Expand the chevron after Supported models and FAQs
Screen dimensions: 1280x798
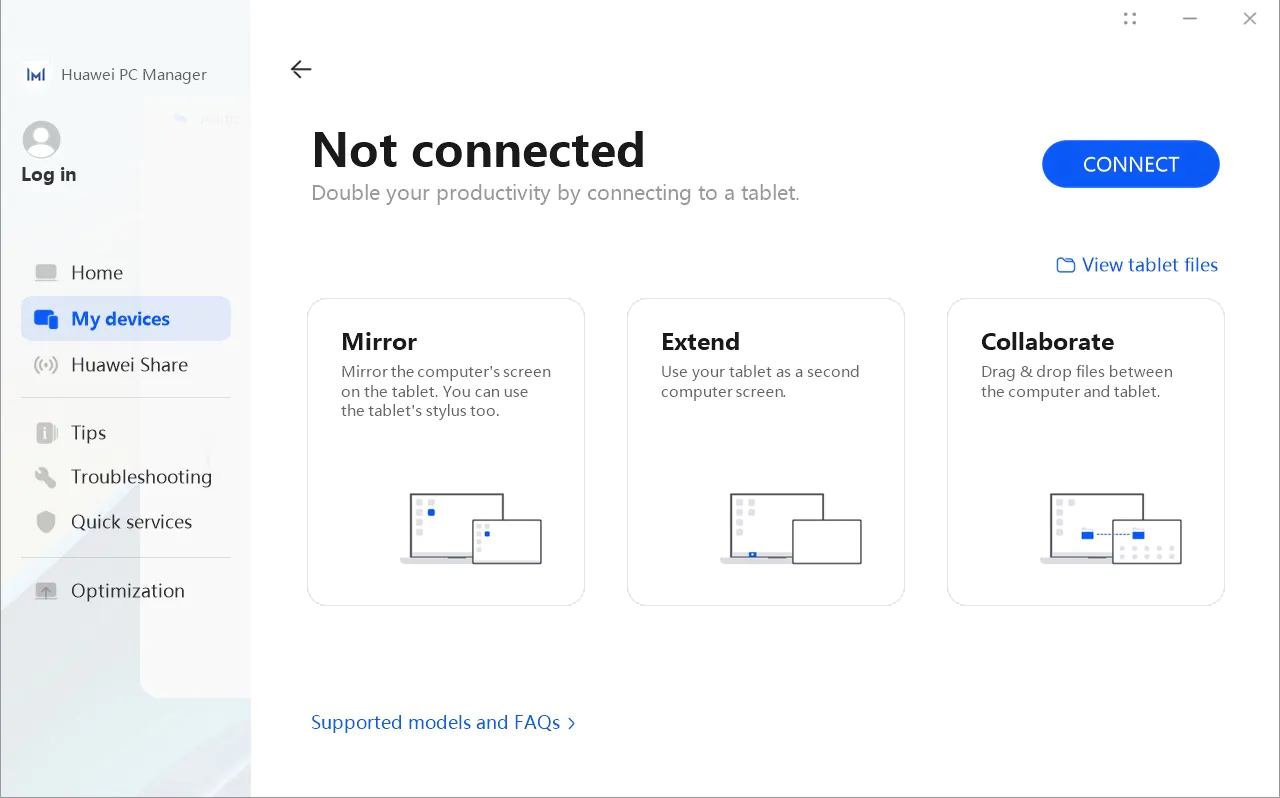[572, 723]
